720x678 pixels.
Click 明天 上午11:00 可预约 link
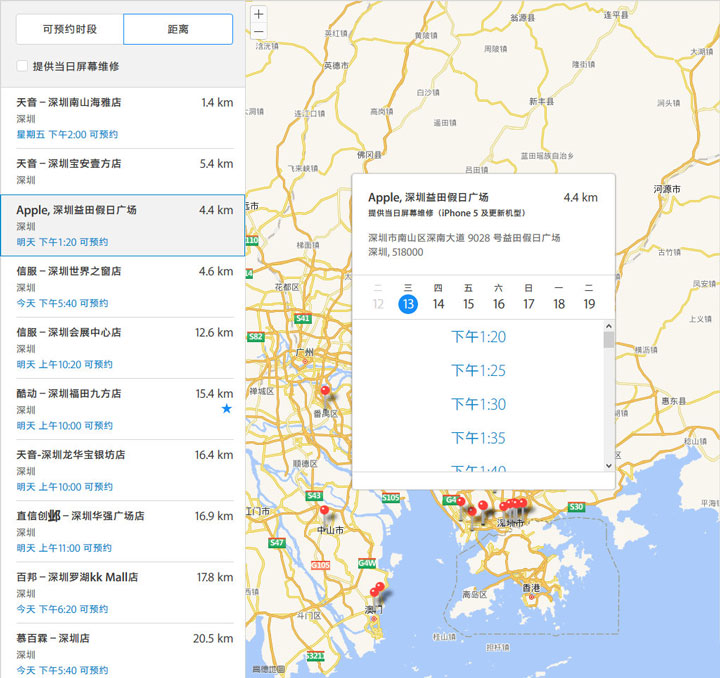coord(64,548)
